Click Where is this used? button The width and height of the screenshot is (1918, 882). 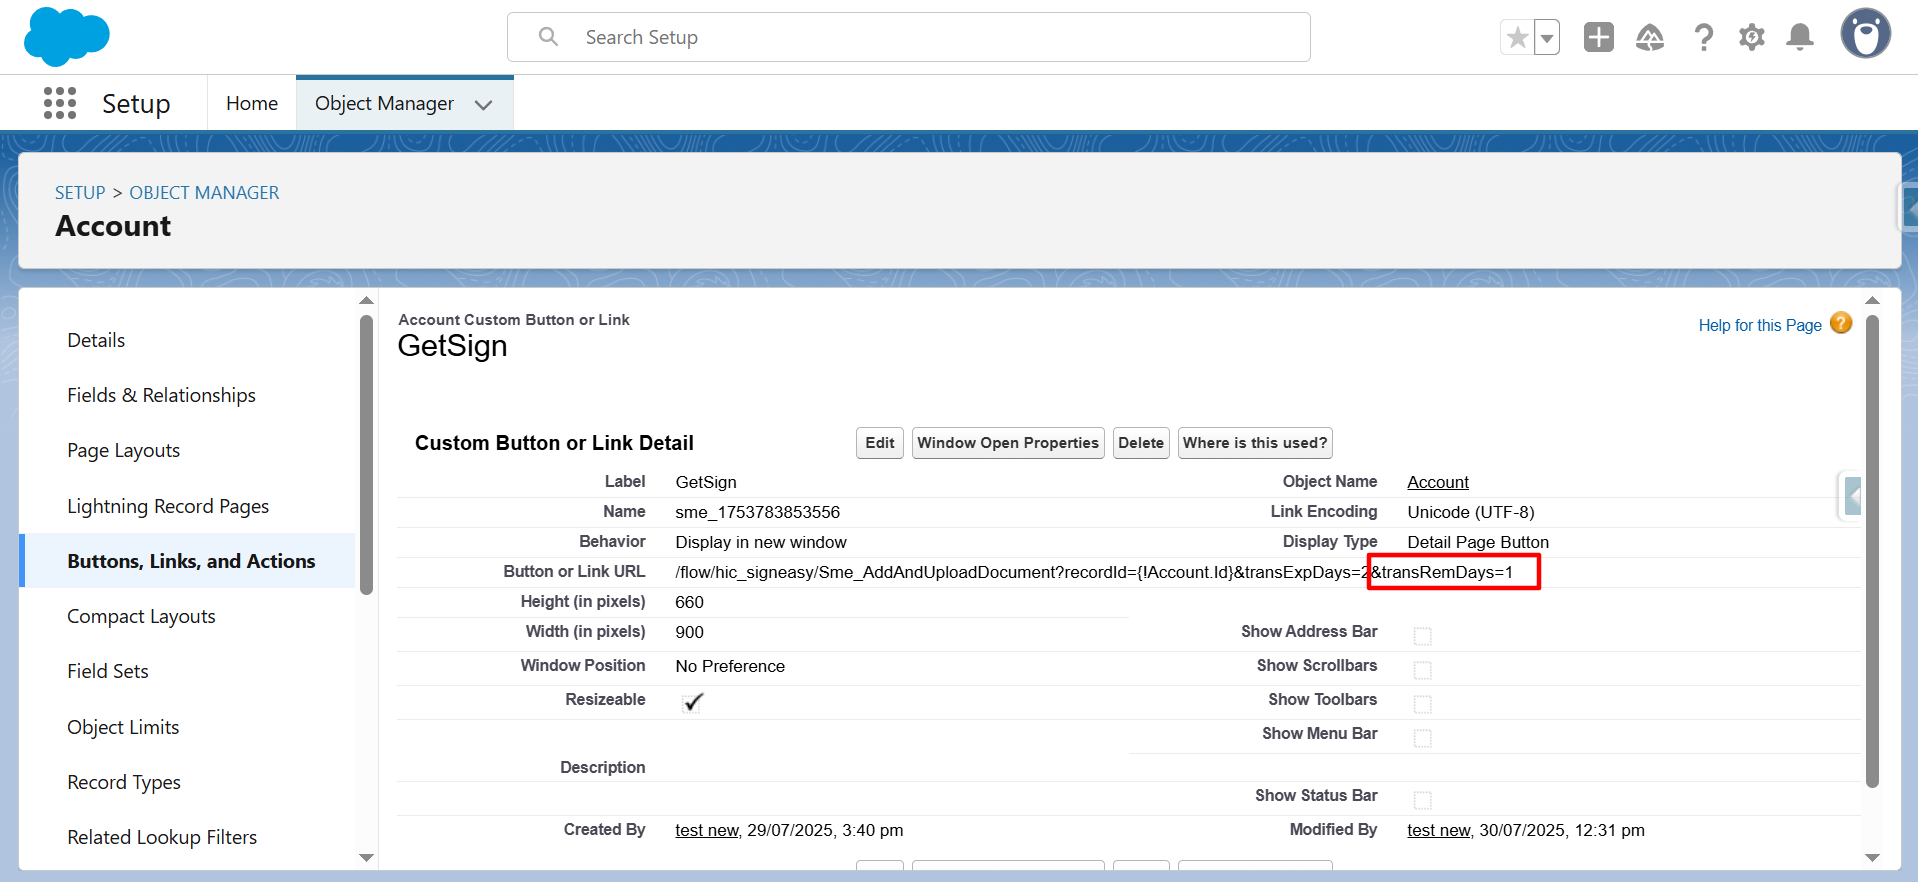tap(1255, 443)
